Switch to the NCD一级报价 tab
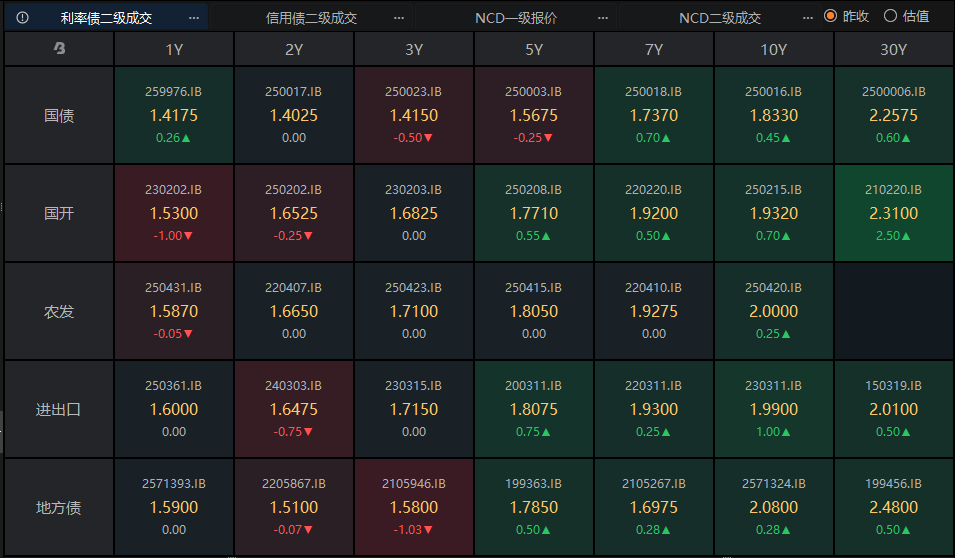The image size is (955, 558). [515, 18]
